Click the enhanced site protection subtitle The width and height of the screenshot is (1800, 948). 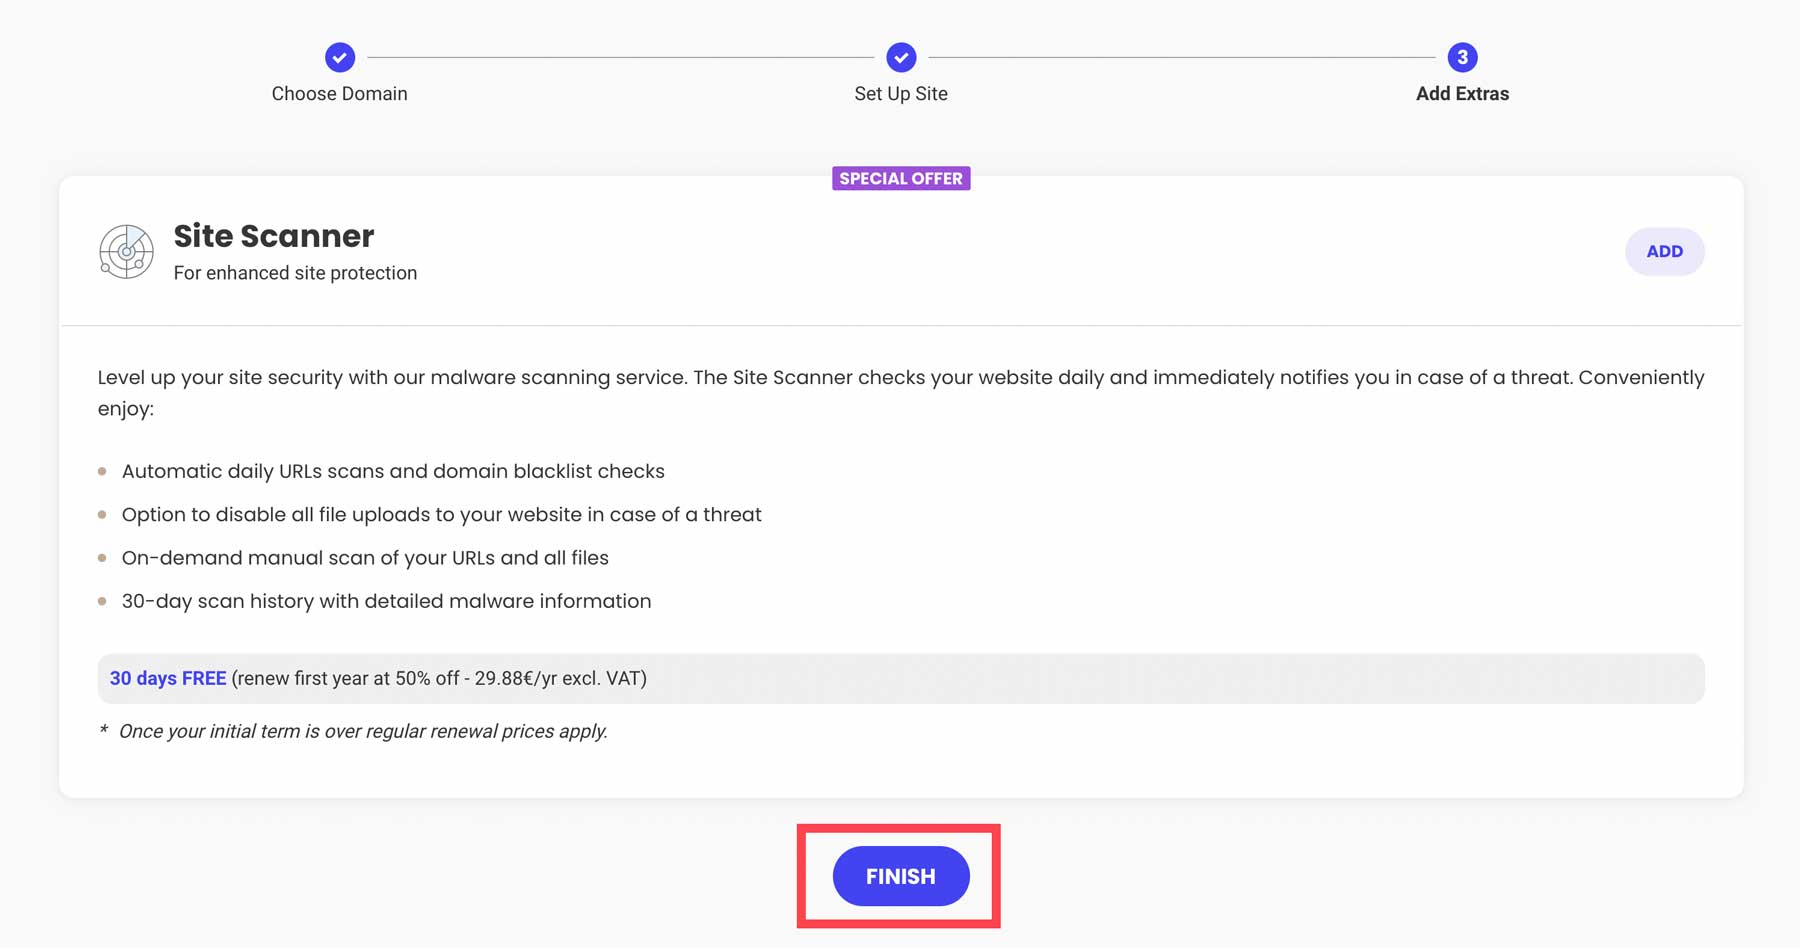click(x=295, y=273)
